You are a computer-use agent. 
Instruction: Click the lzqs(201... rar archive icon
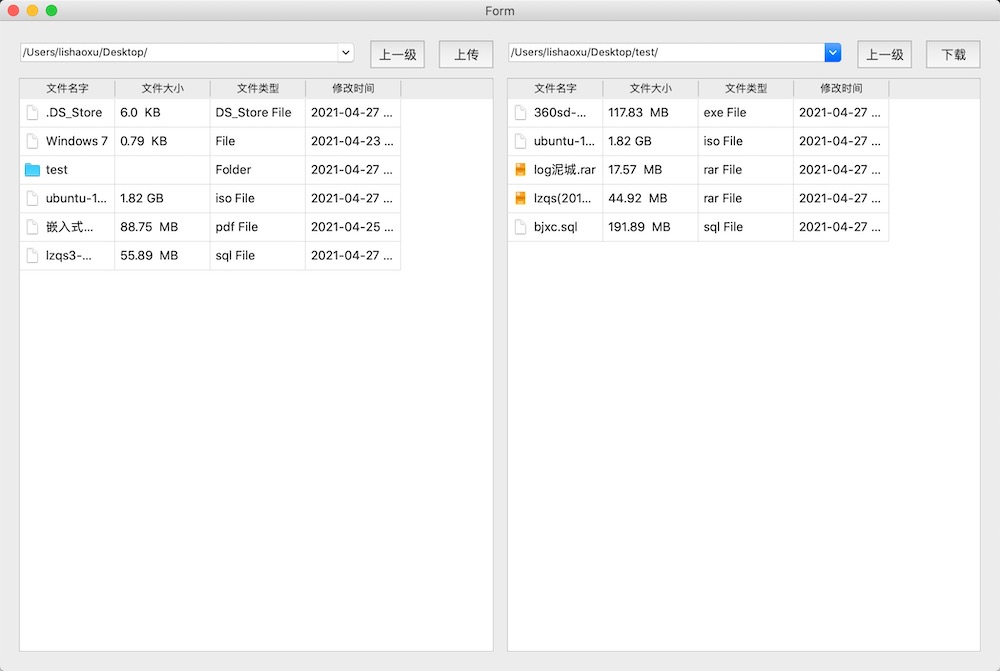point(520,198)
